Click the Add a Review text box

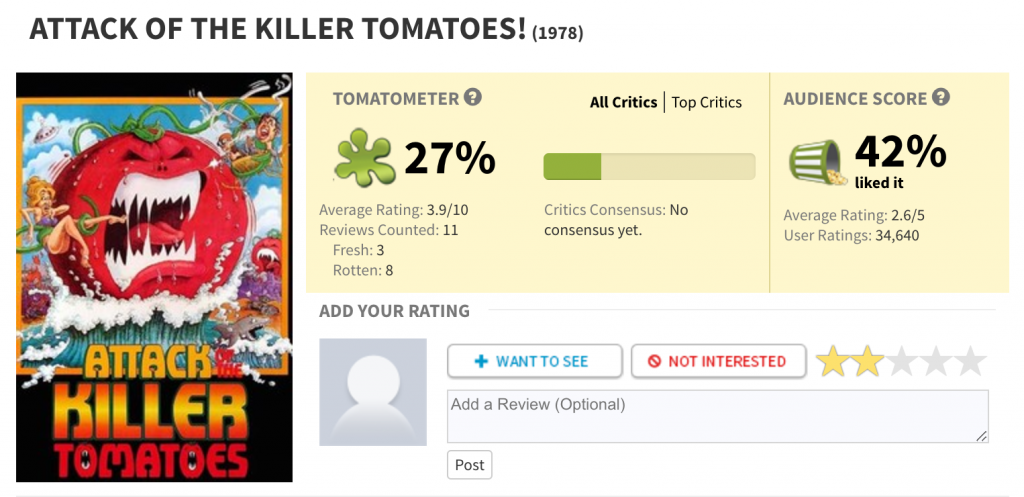click(717, 416)
